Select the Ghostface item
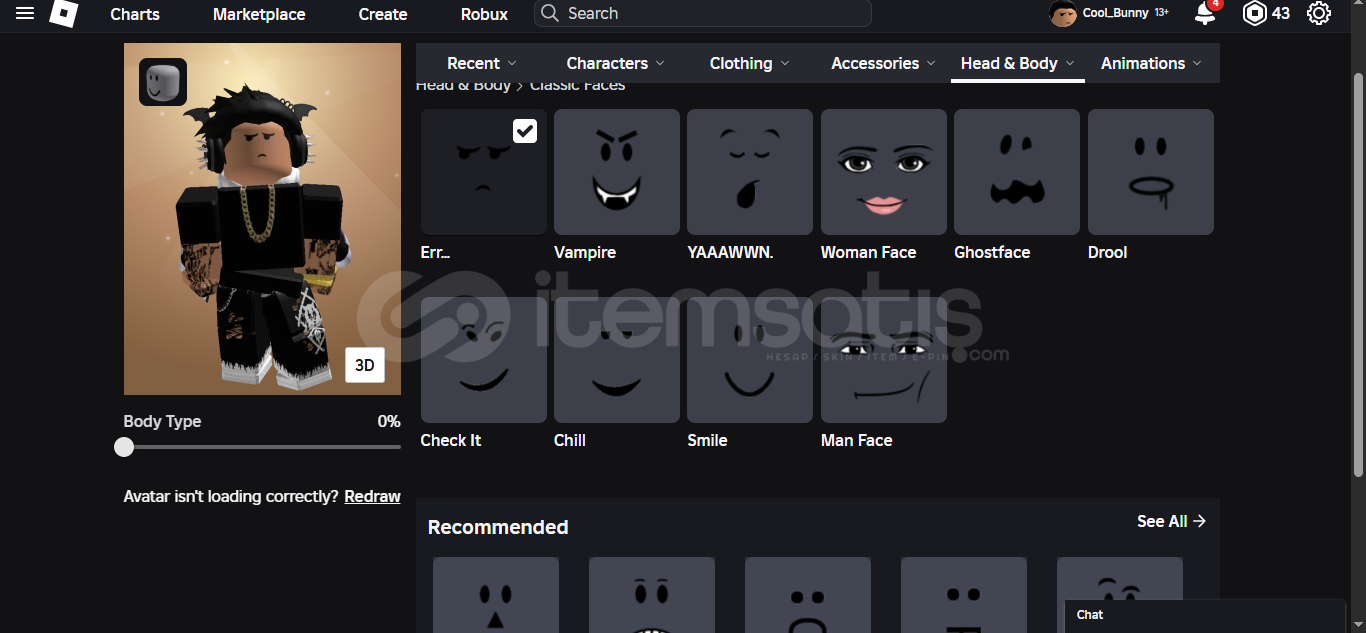Image resolution: width=1366 pixels, height=633 pixels. pyautogui.click(x=1017, y=172)
